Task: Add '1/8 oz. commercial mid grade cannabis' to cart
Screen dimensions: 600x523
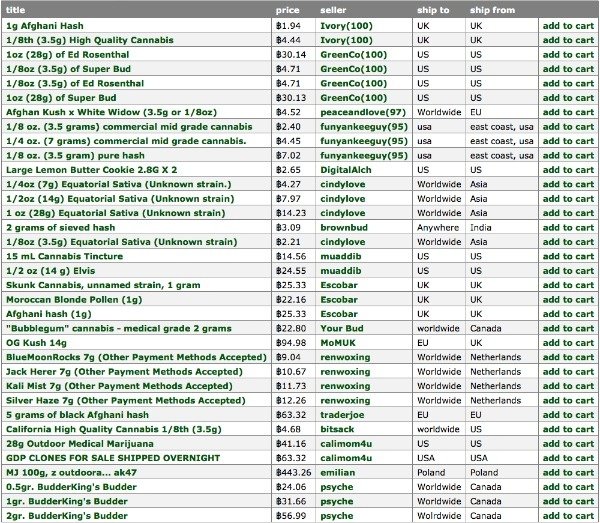Action: (568, 127)
